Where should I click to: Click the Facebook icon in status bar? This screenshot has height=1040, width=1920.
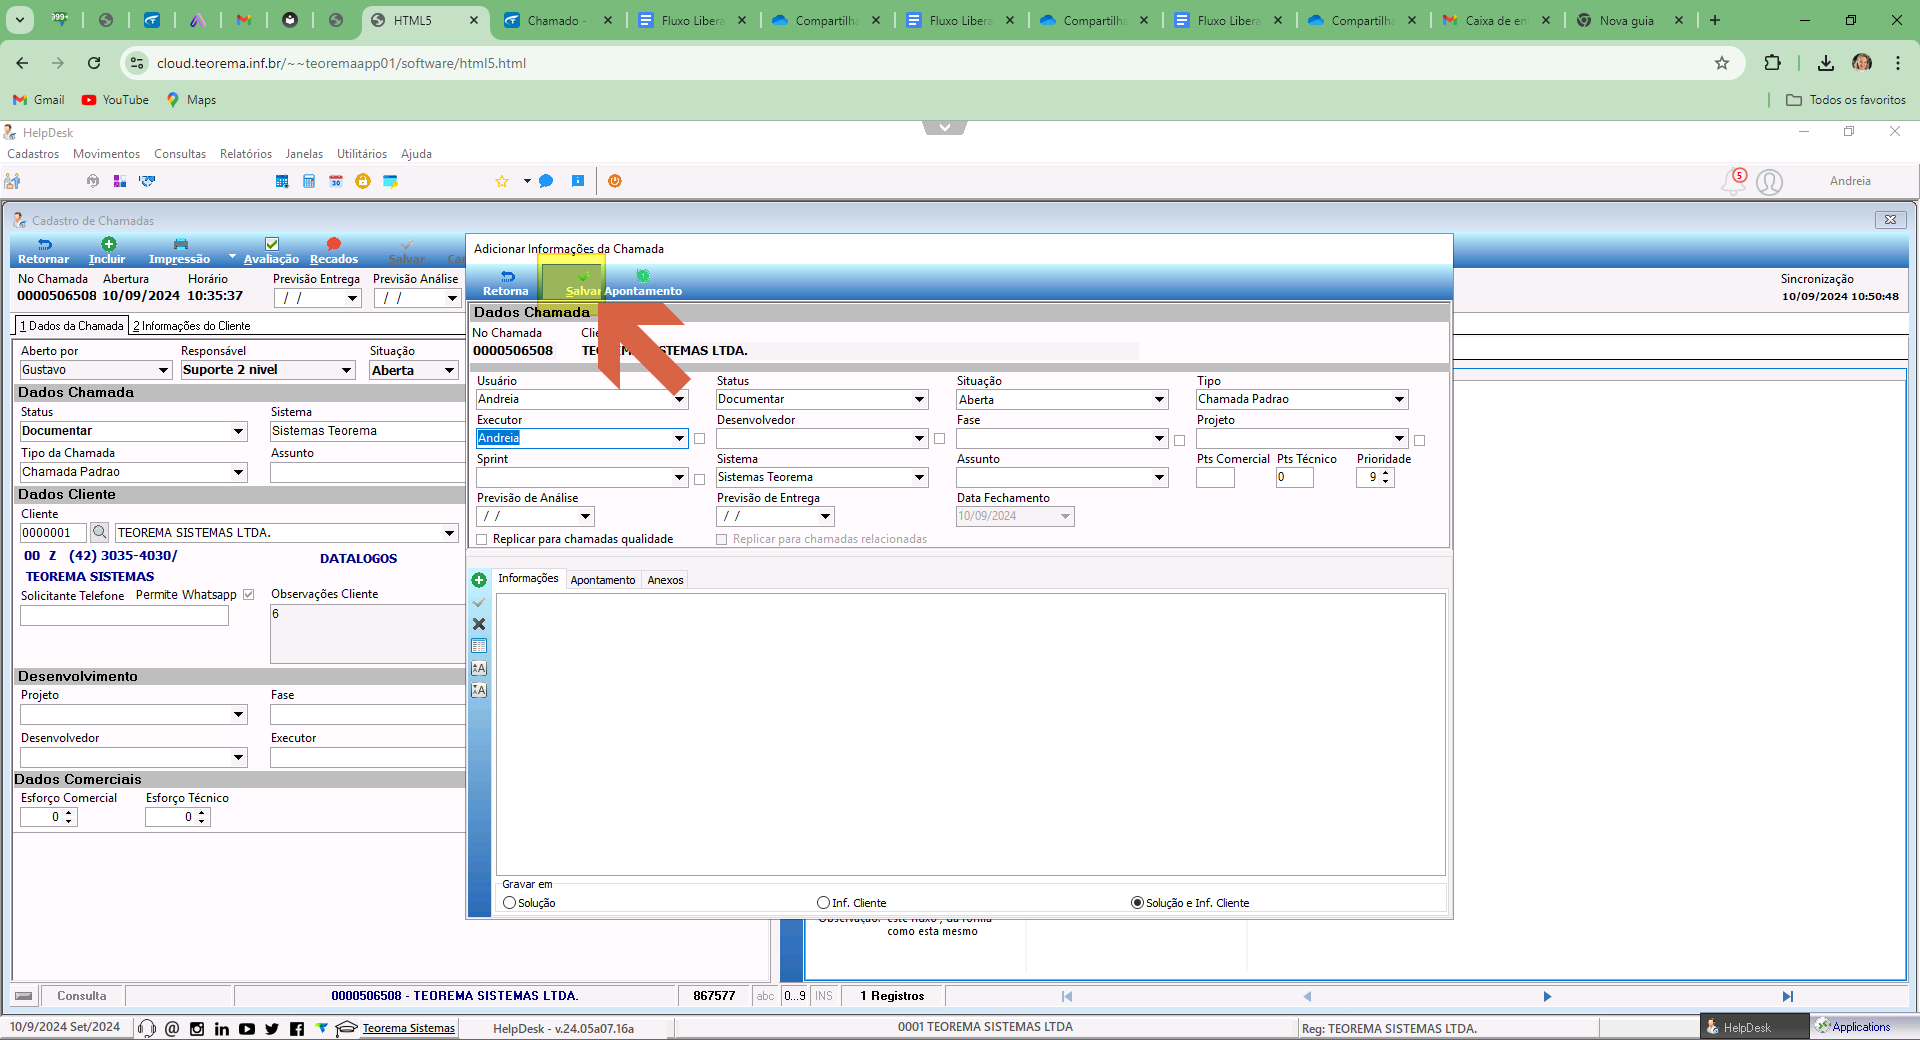tap(297, 1028)
